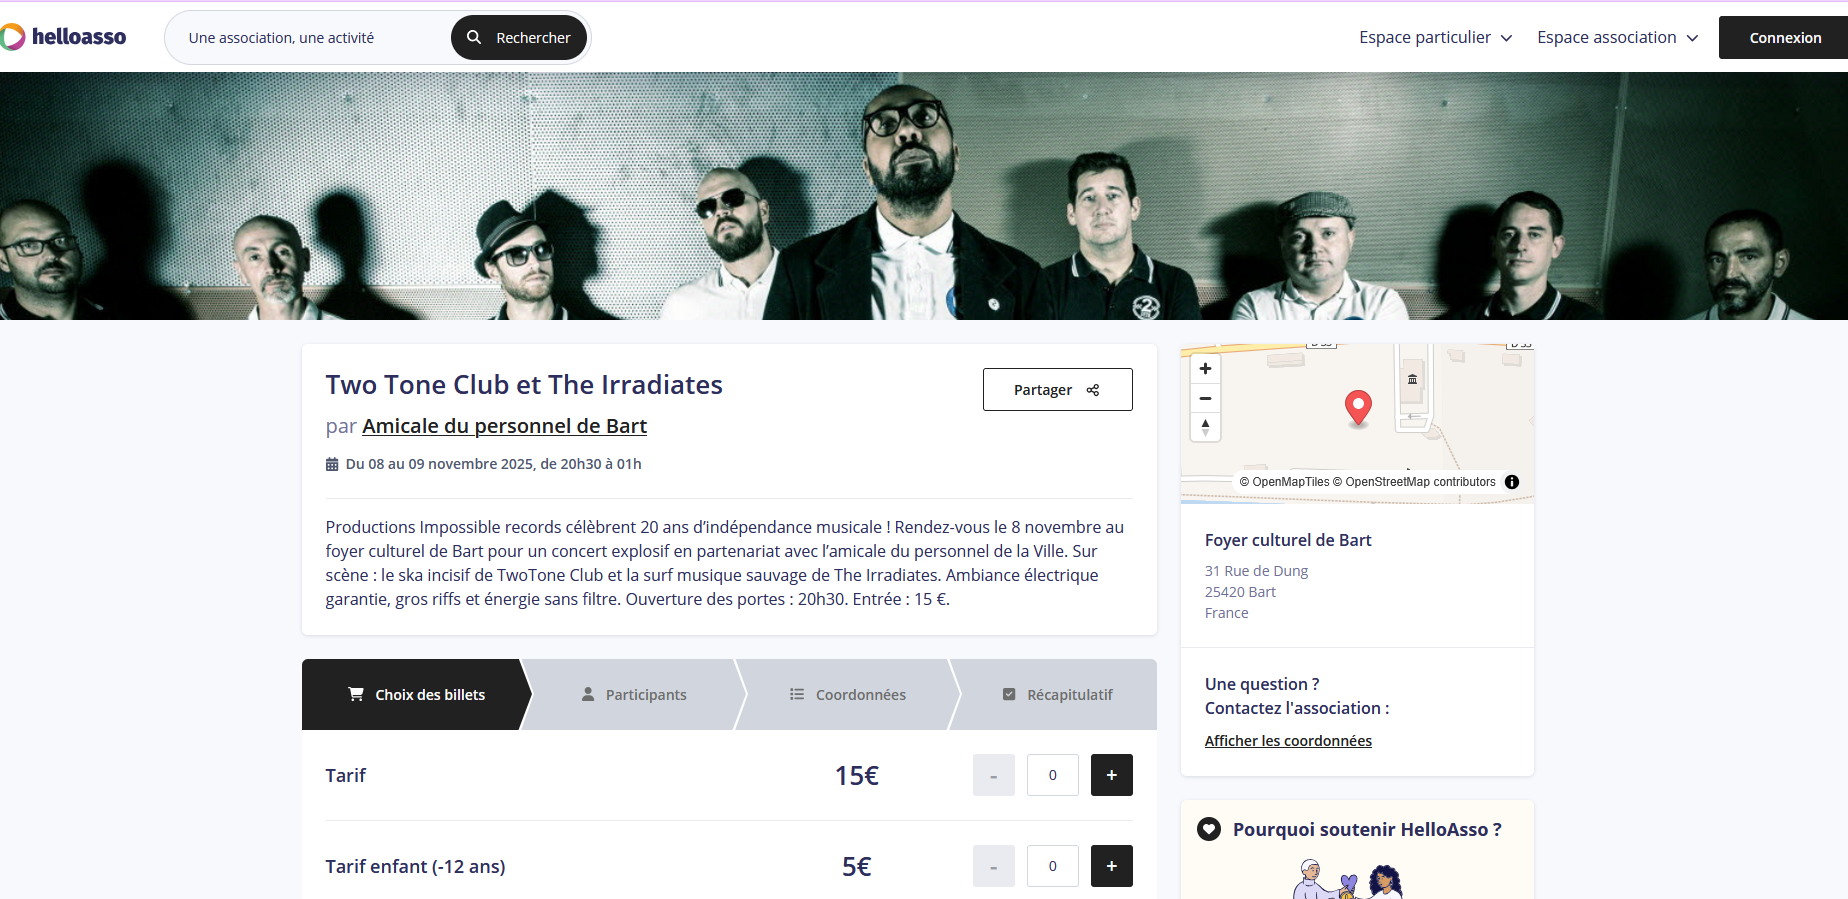
Task: Remove one Tarif enfant ticket
Action: coord(993,866)
